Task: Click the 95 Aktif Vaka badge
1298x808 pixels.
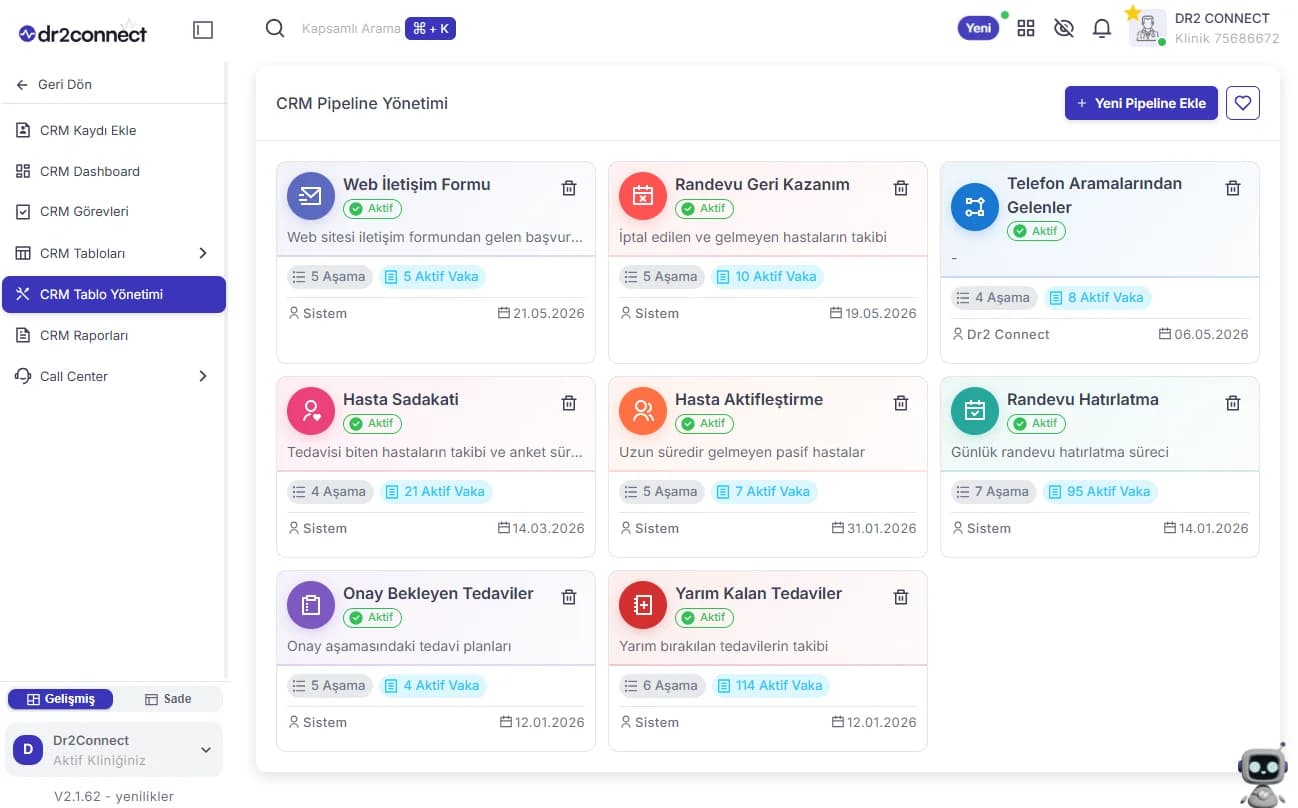Action: coord(1100,491)
